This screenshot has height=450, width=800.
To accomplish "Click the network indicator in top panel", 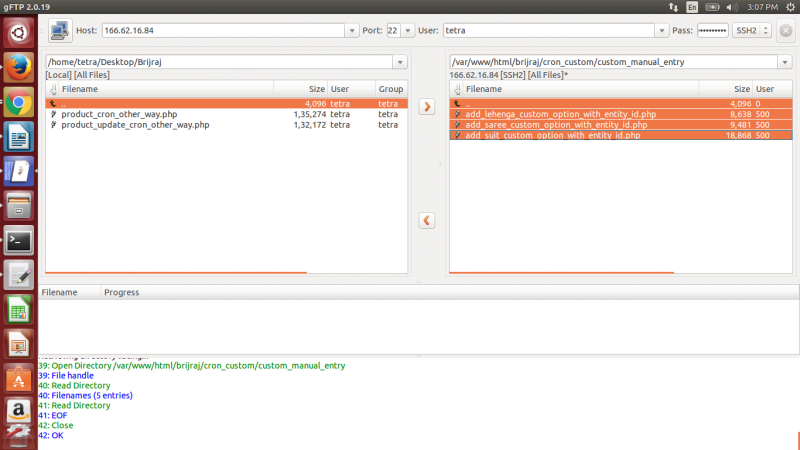I will tap(673, 7).
